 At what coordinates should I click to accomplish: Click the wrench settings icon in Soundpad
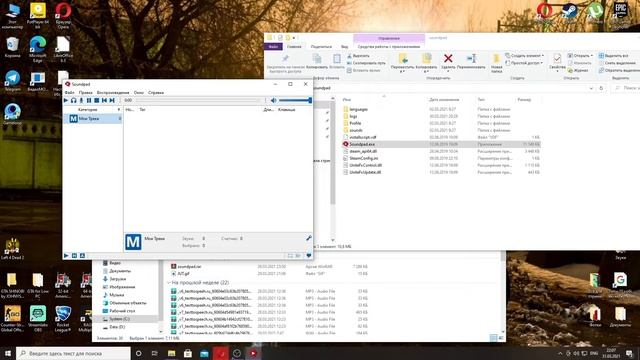click(x=309, y=238)
